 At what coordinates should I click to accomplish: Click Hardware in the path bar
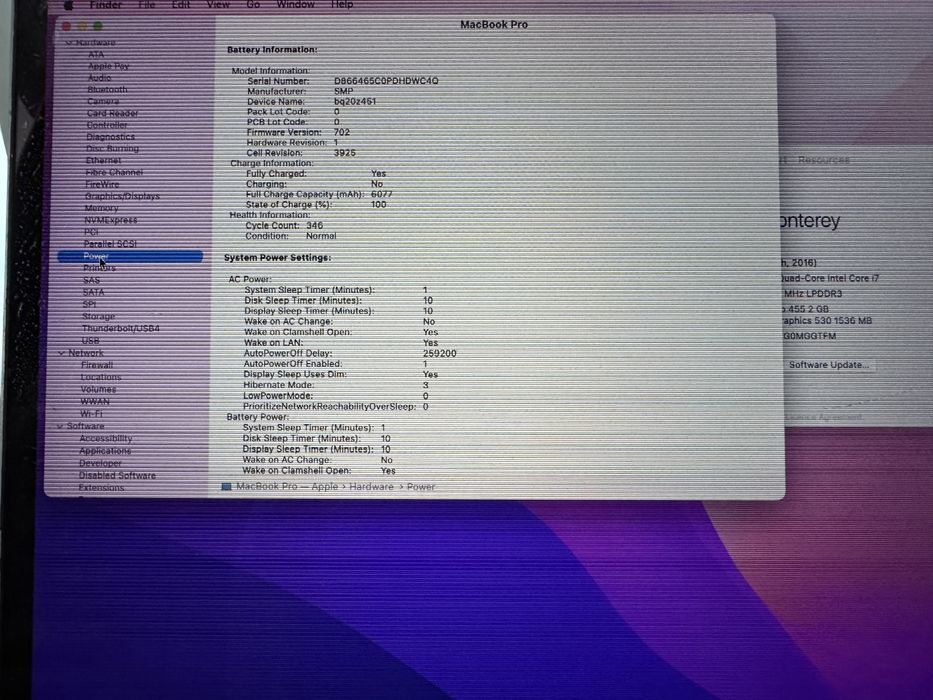point(371,487)
